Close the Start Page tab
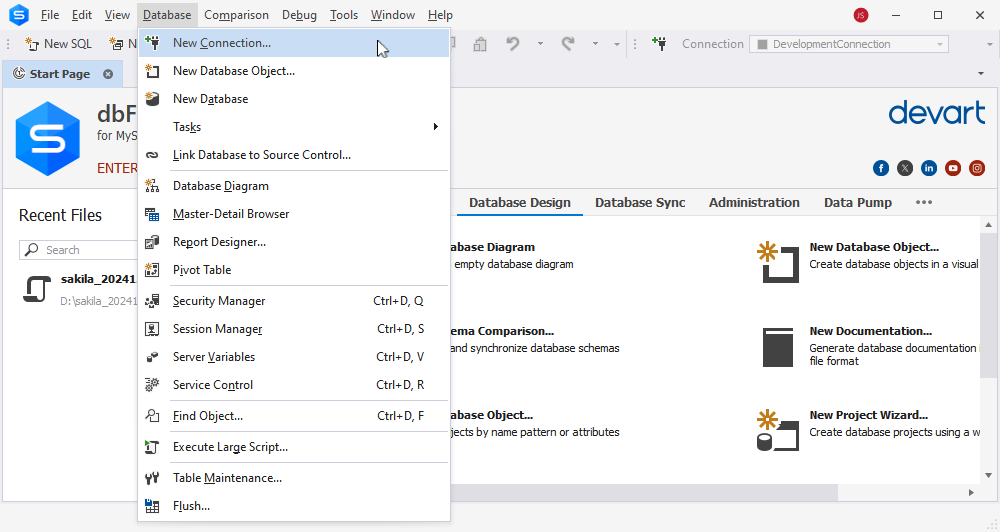1000x532 pixels. tap(108, 74)
